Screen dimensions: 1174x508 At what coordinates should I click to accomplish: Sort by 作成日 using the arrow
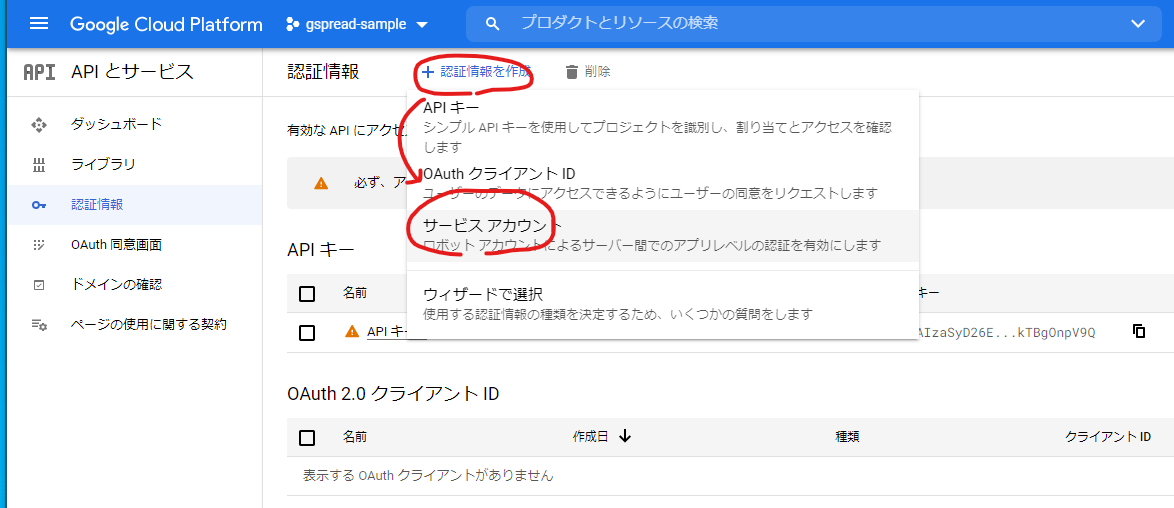coord(626,436)
